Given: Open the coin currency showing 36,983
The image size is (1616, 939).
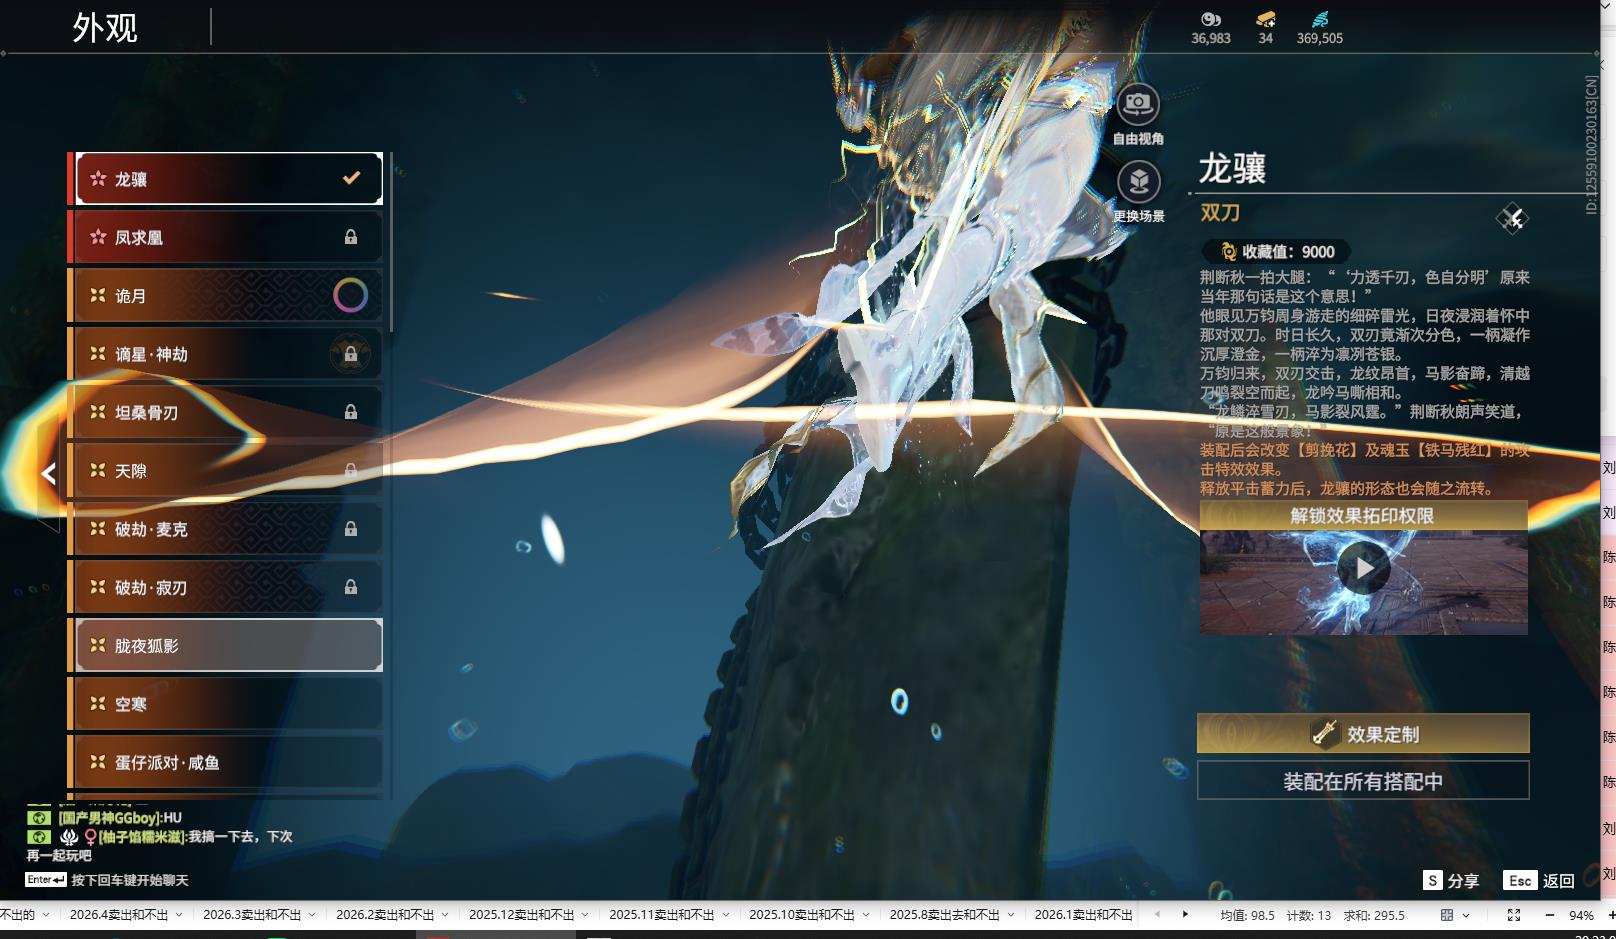Looking at the screenshot, I should (1210, 19).
